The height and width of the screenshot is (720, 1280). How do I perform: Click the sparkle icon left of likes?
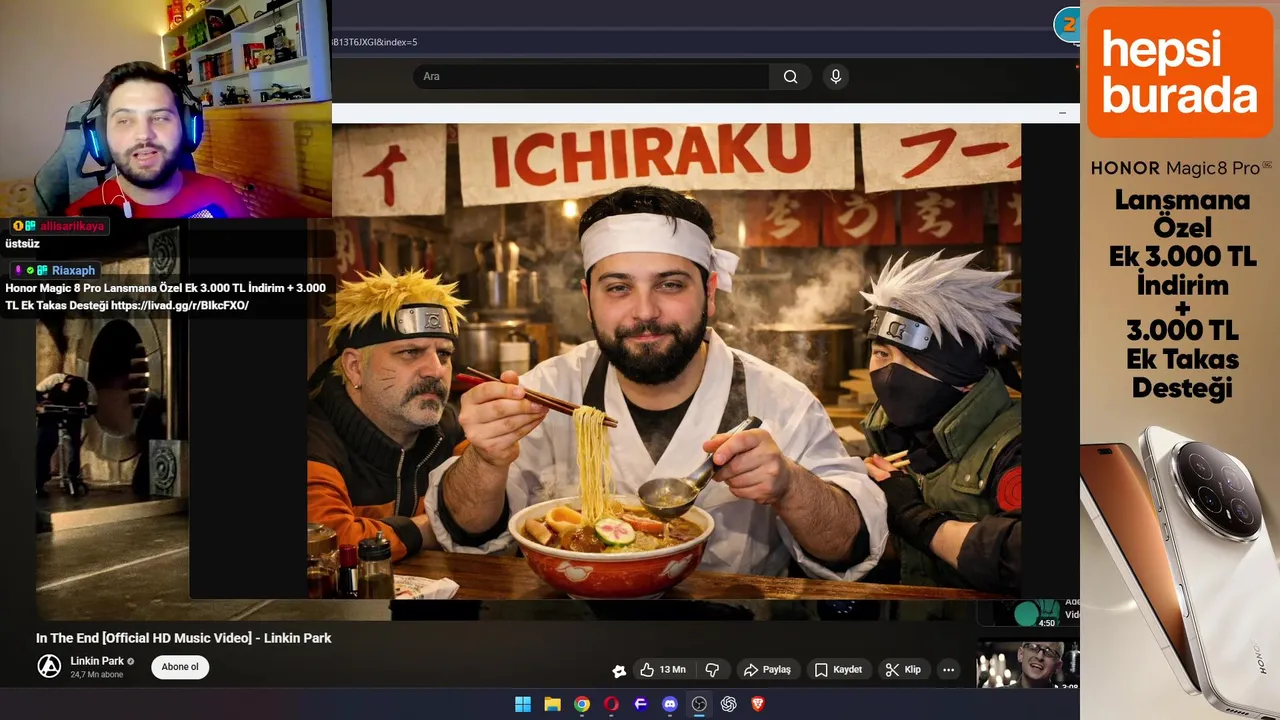coord(619,670)
